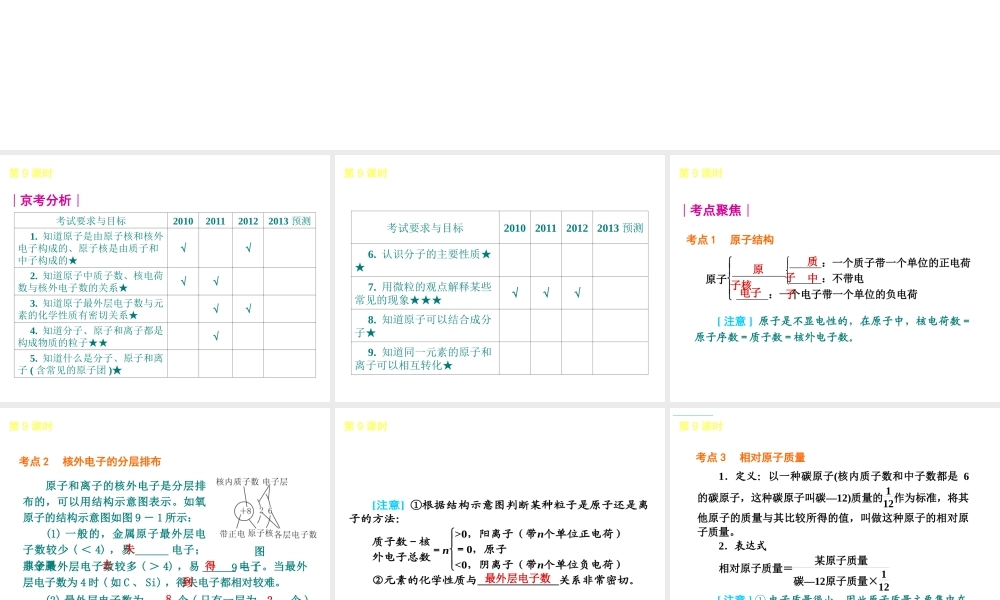Click the 考试要求与目标 header in 京考分析 table

(x=91, y=221)
